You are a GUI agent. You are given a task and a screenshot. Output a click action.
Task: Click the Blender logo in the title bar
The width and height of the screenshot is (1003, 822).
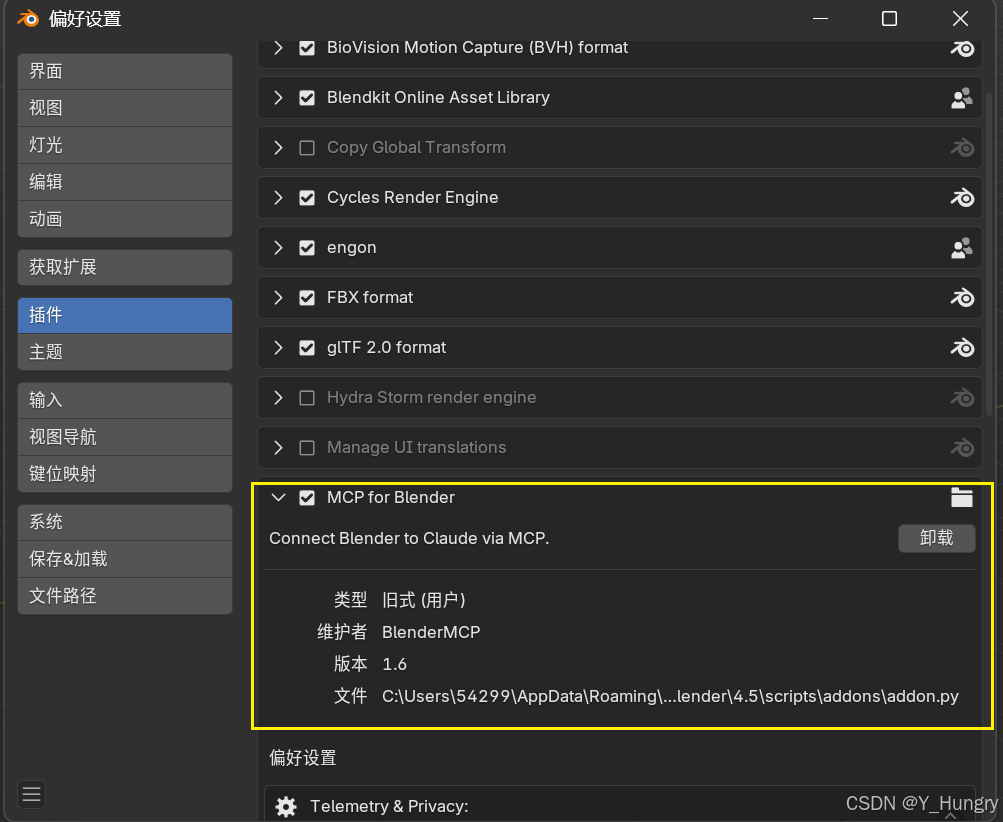coord(28,19)
